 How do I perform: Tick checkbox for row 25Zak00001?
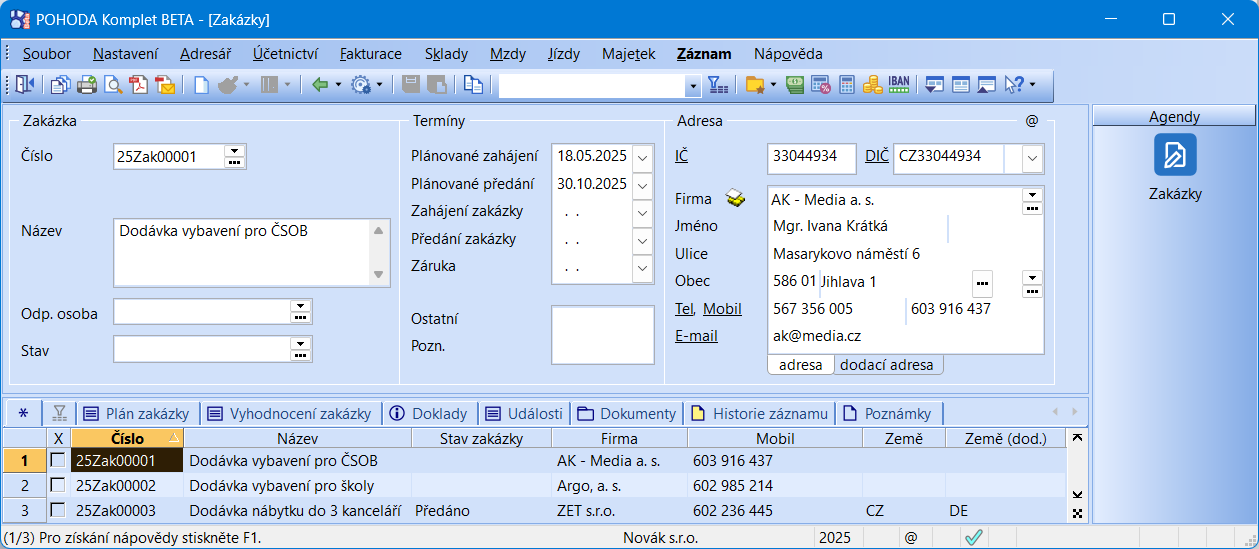58,460
